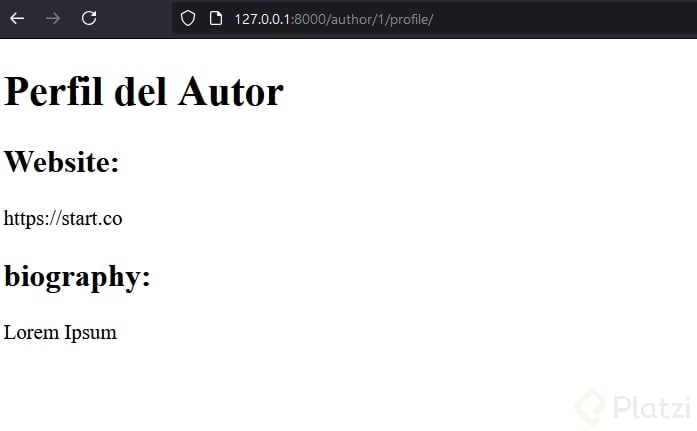Click the word 'Autor' in the heading

(231, 92)
